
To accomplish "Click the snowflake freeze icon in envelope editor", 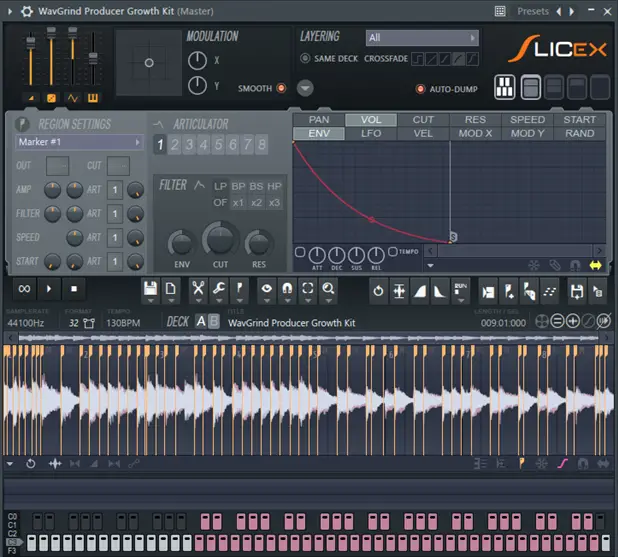I will click(534, 266).
